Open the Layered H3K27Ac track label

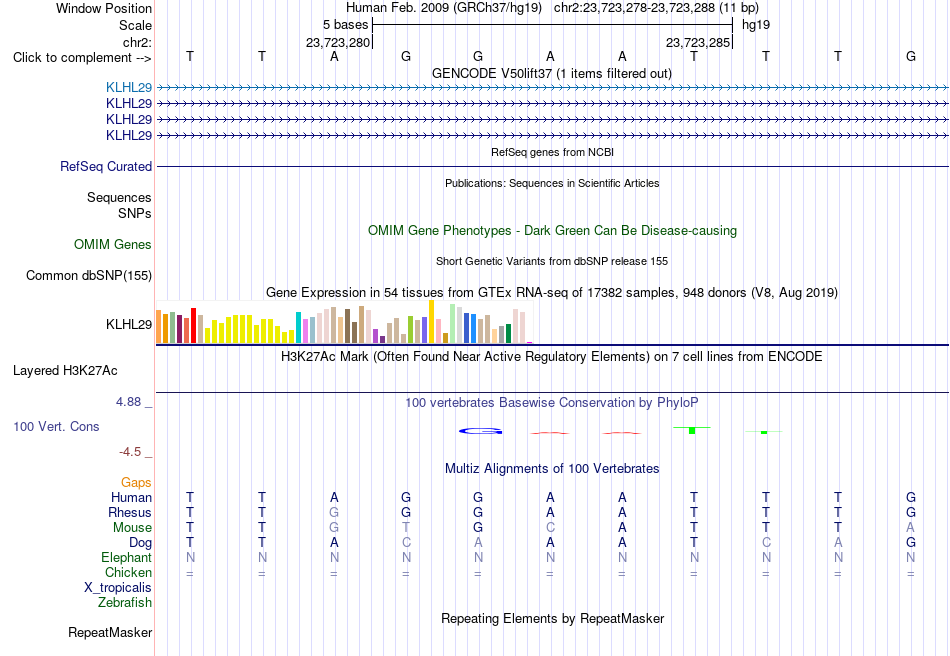click(65, 371)
